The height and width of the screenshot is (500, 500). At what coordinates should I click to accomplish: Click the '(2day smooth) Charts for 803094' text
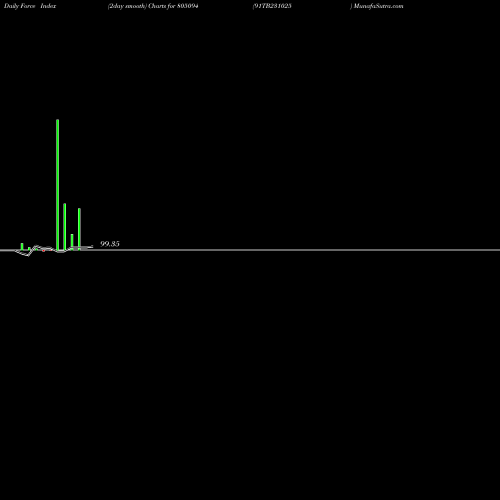[153, 6]
